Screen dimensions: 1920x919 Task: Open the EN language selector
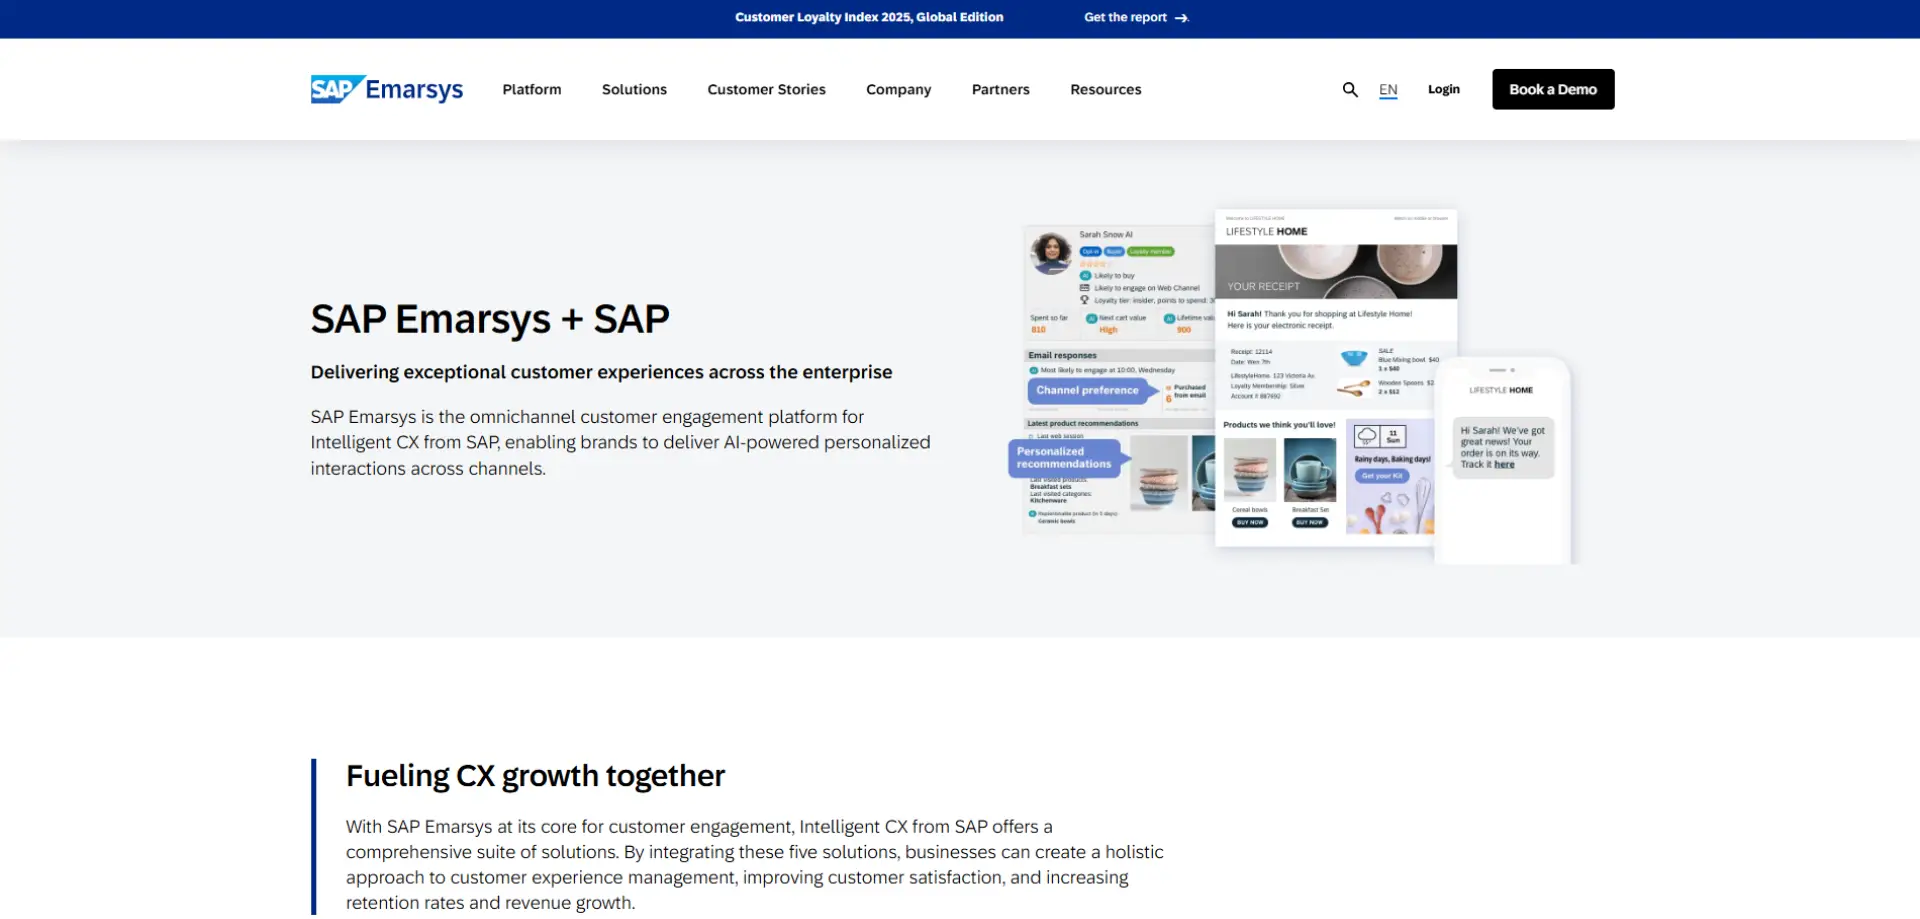point(1388,90)
